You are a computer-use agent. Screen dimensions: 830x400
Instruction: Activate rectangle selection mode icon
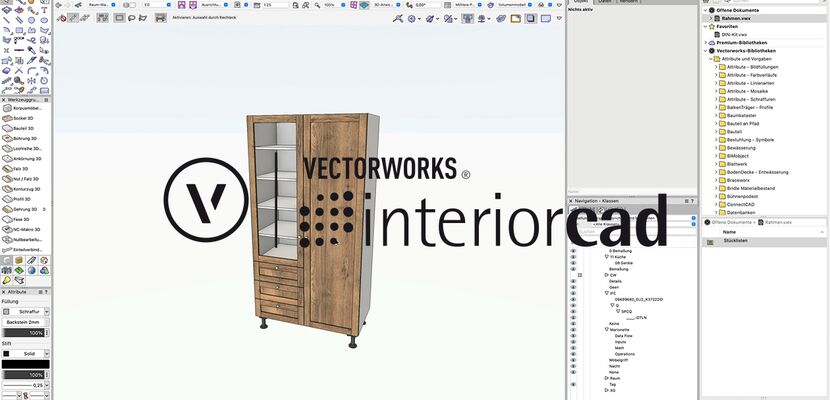120,18
